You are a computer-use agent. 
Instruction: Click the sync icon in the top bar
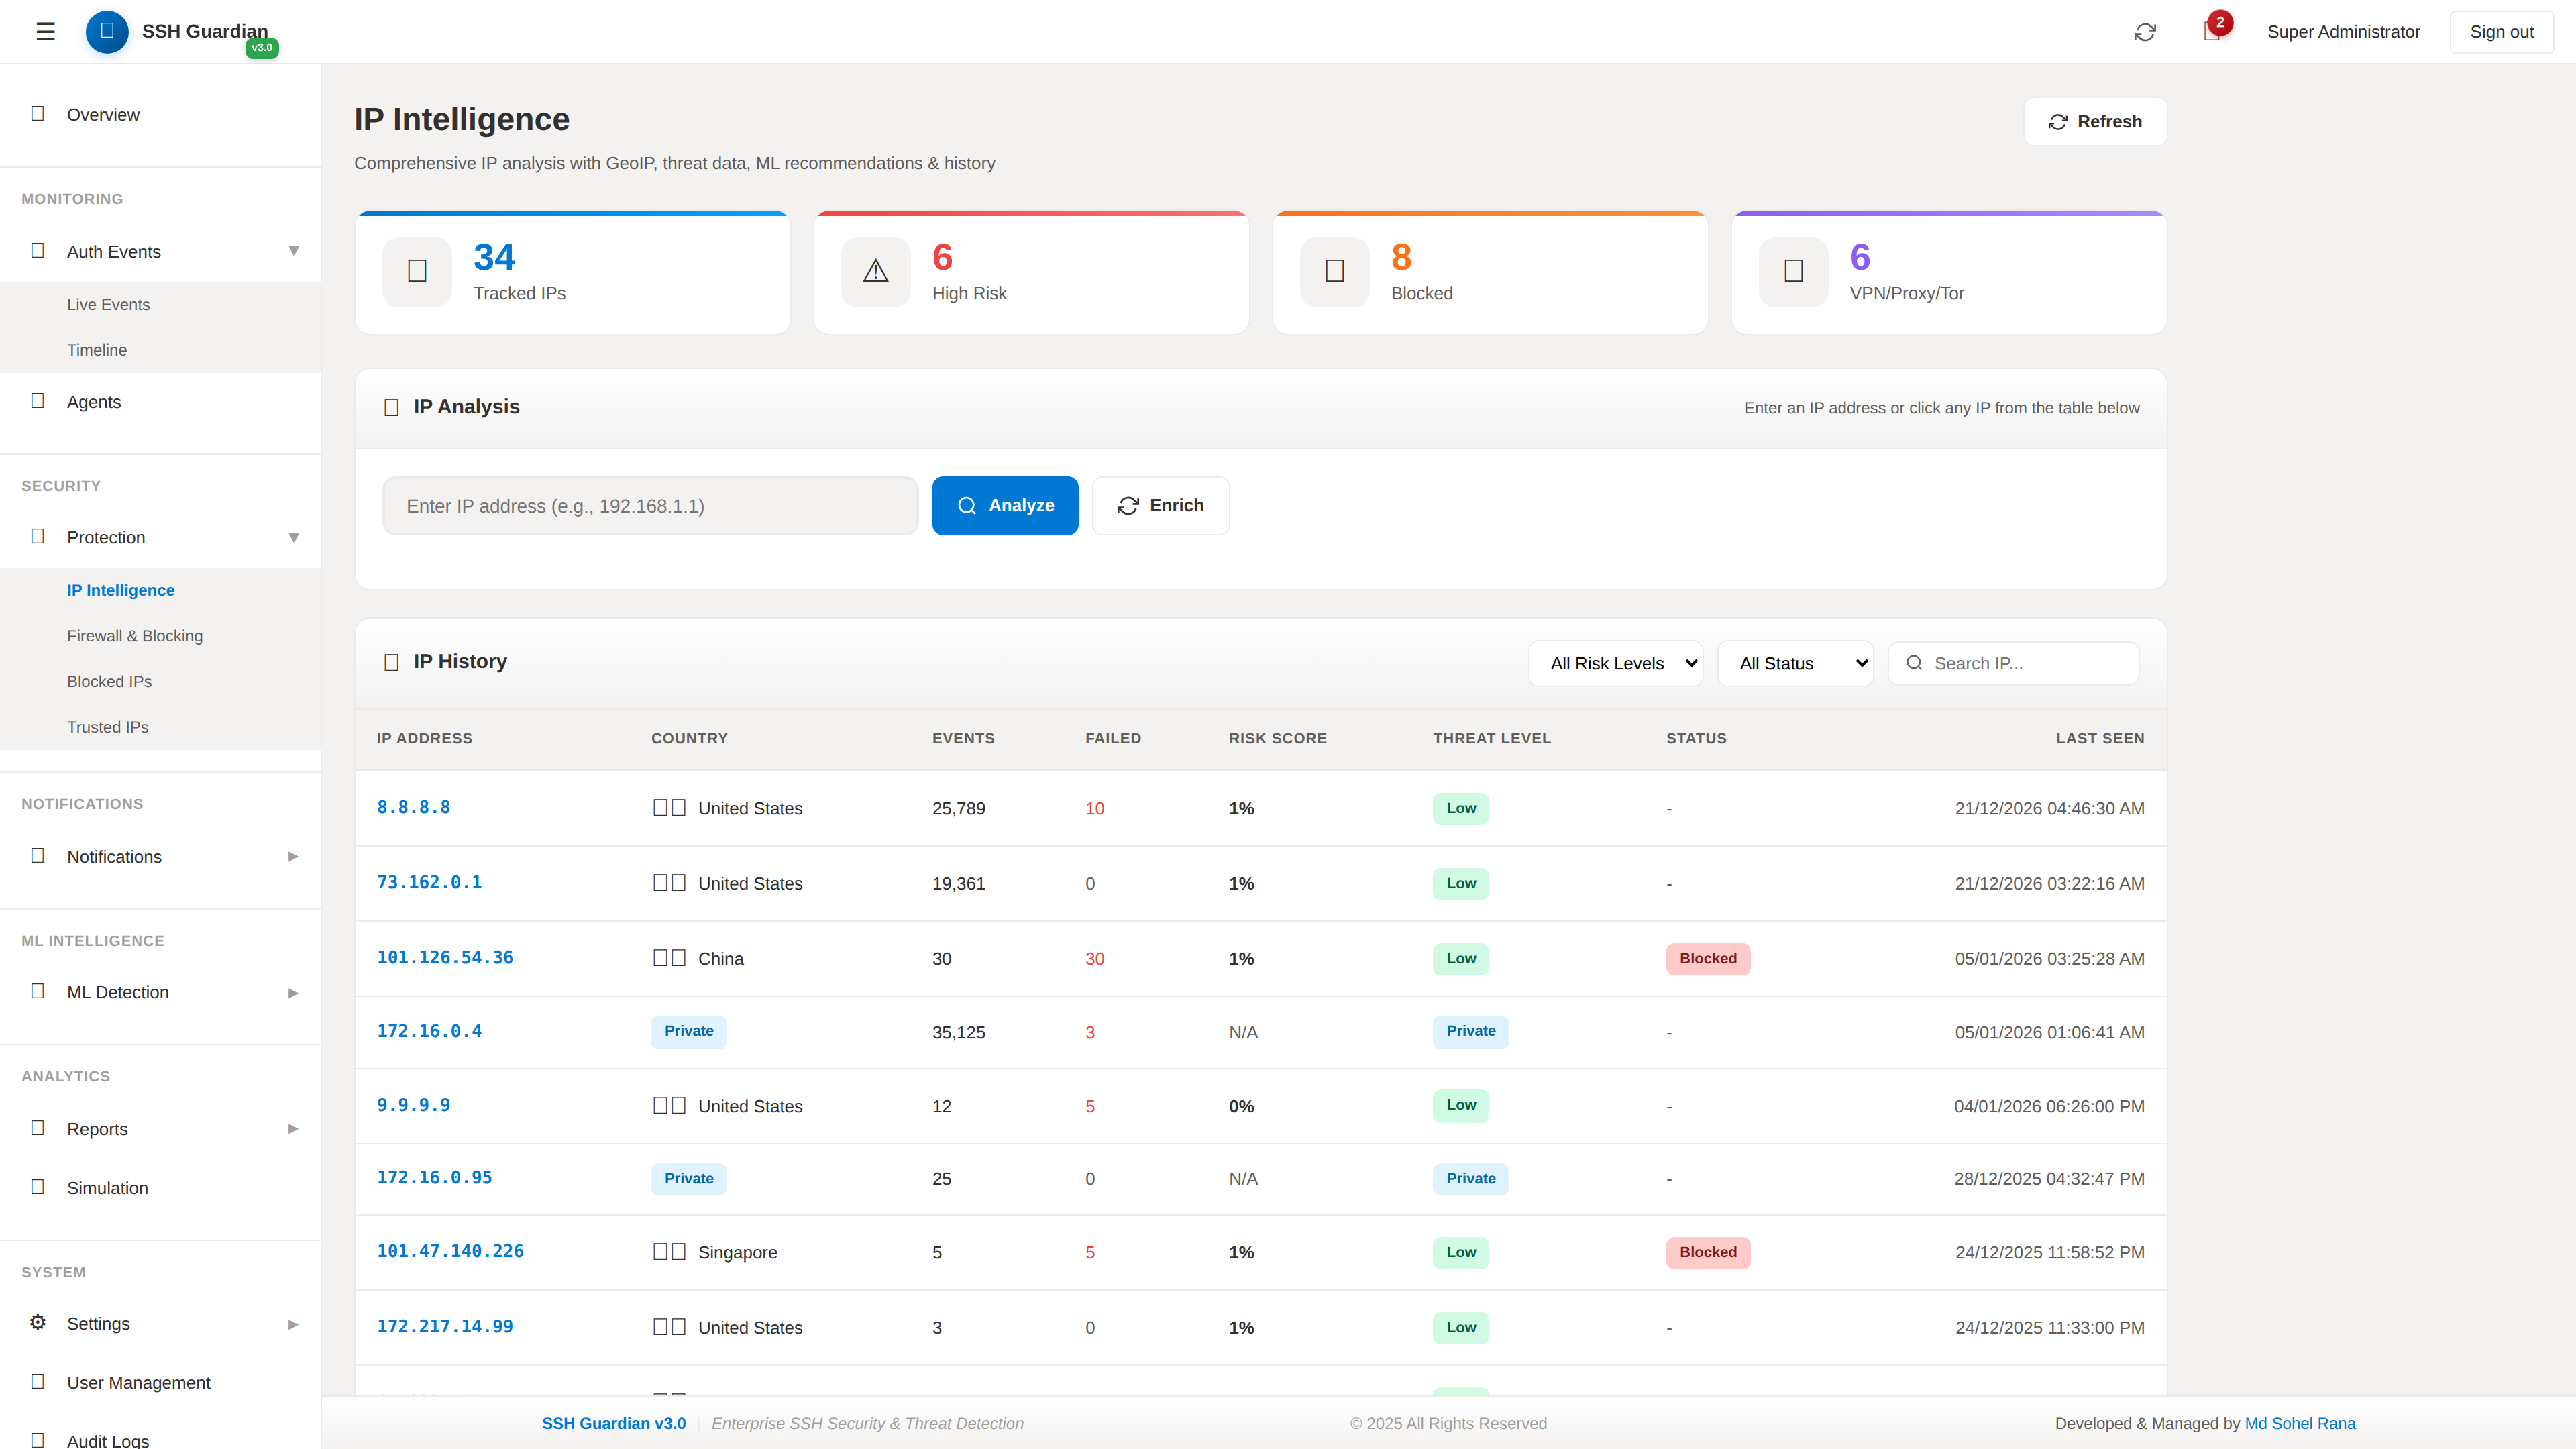pyautogui.click(x=2145, y=32)
